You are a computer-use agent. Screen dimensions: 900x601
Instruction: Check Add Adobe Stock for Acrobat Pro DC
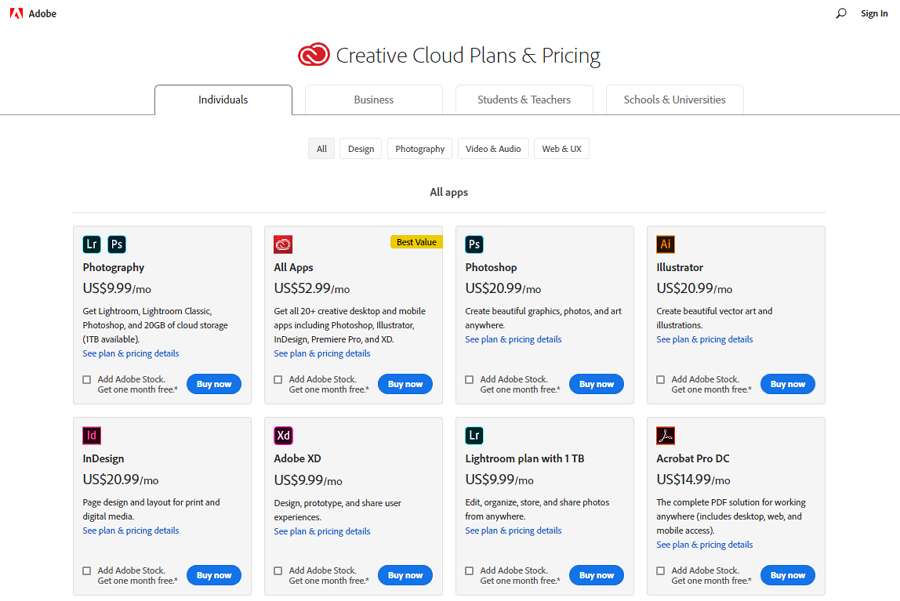(661, 571)
